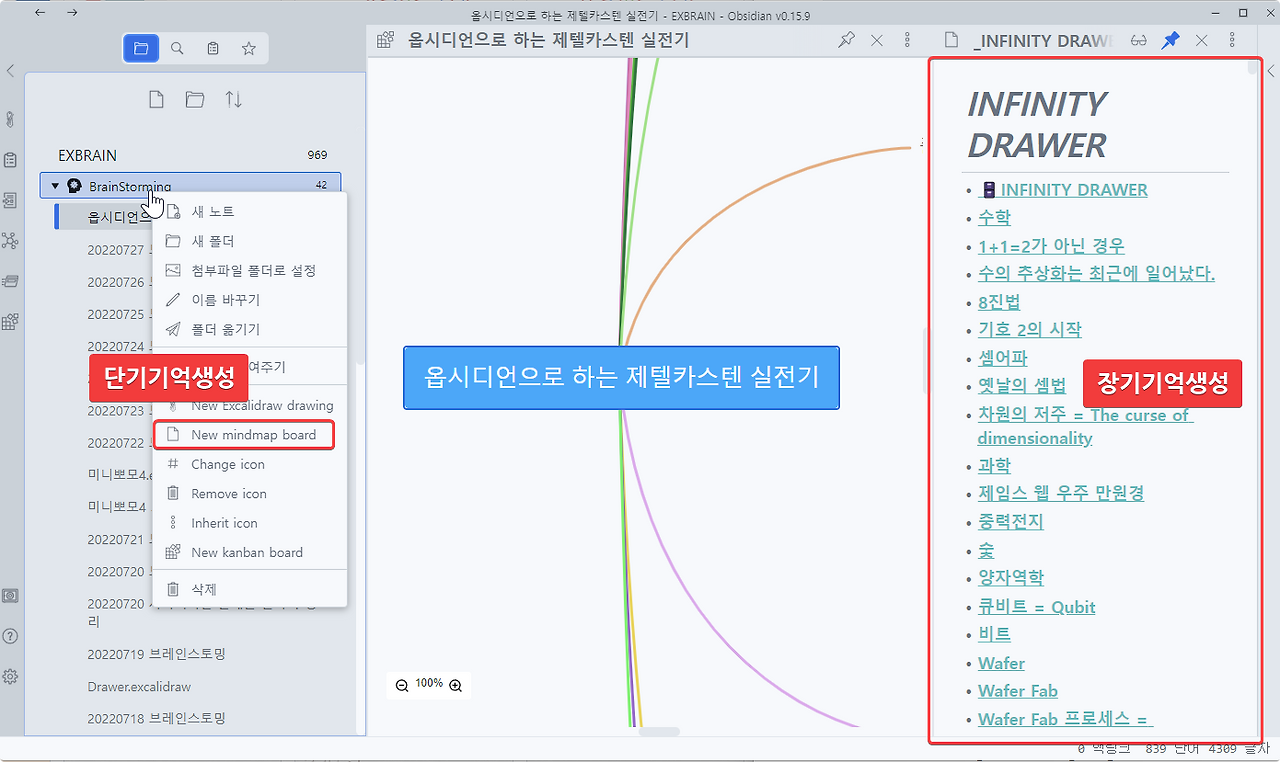Click the clipboard icon in the left ribbon
1280x762 pixels.
(10, 160)
